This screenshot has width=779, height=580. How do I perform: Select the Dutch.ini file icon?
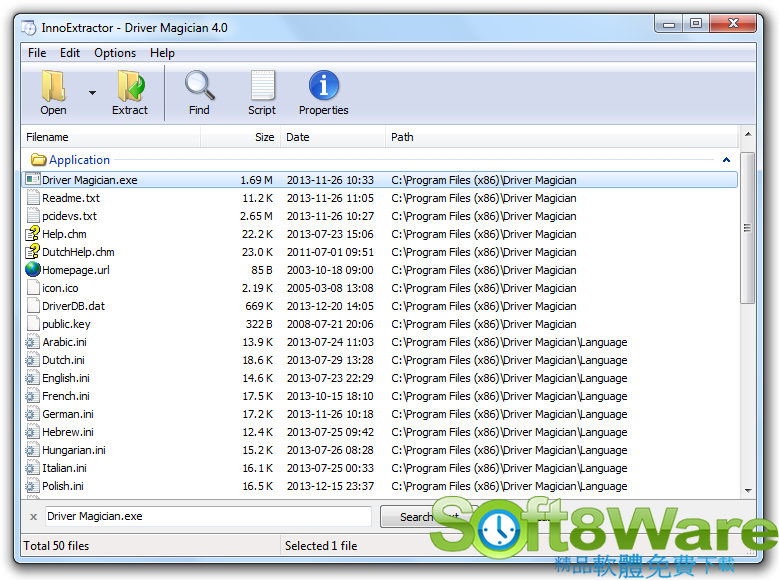(32, 359)
